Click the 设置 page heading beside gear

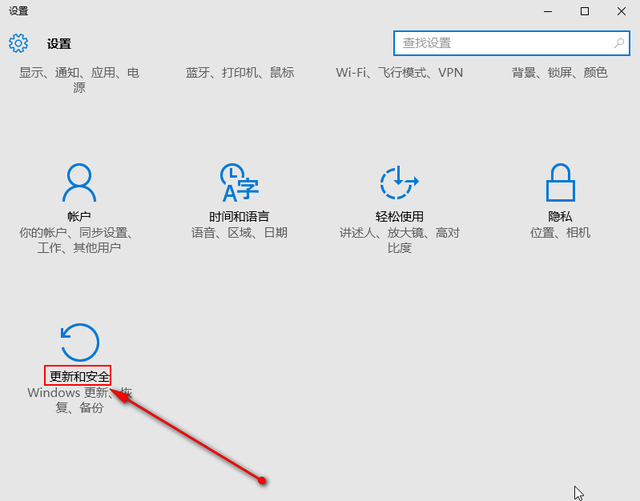point(59,44)
